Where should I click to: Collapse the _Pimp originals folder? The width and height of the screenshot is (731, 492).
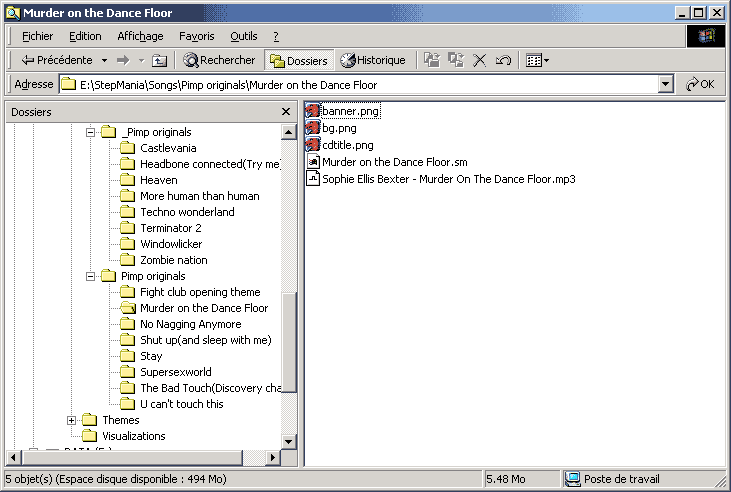pyautogui.click(x=90, y=132)
